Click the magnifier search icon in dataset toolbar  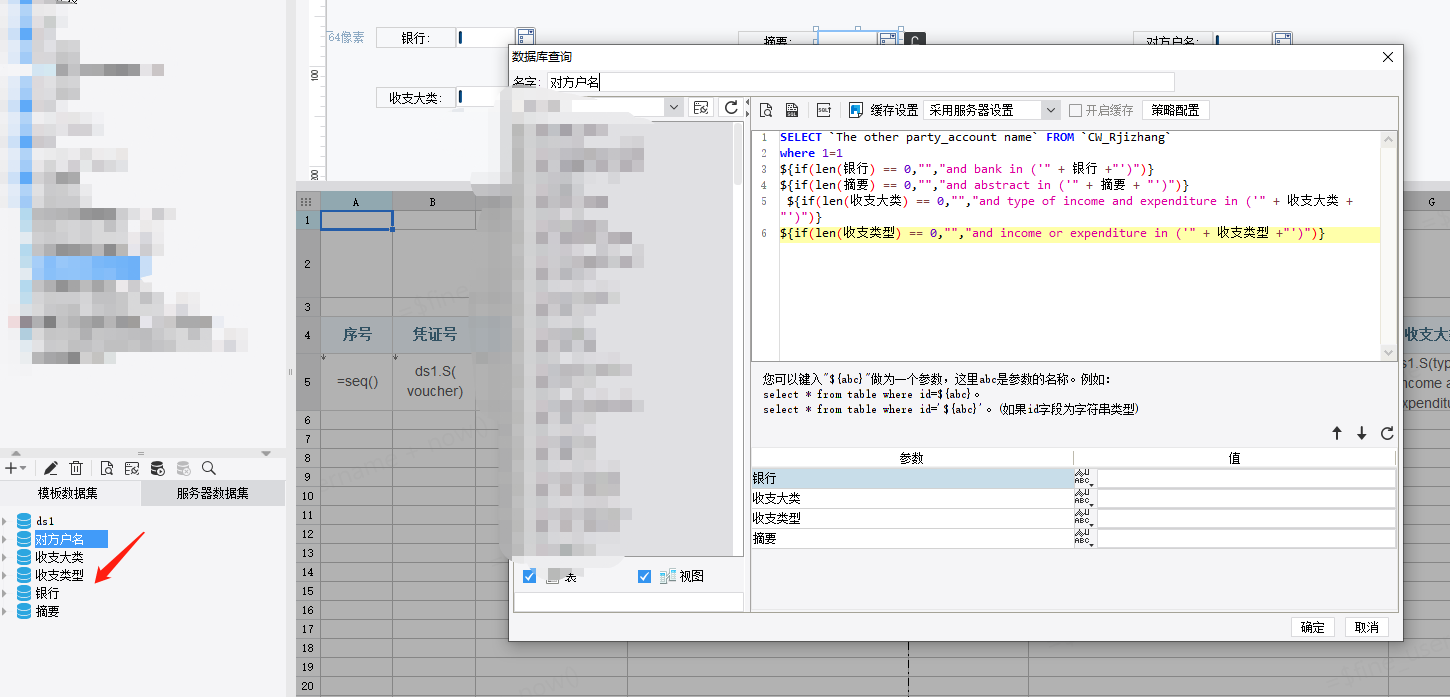click(x=209, y=468)
